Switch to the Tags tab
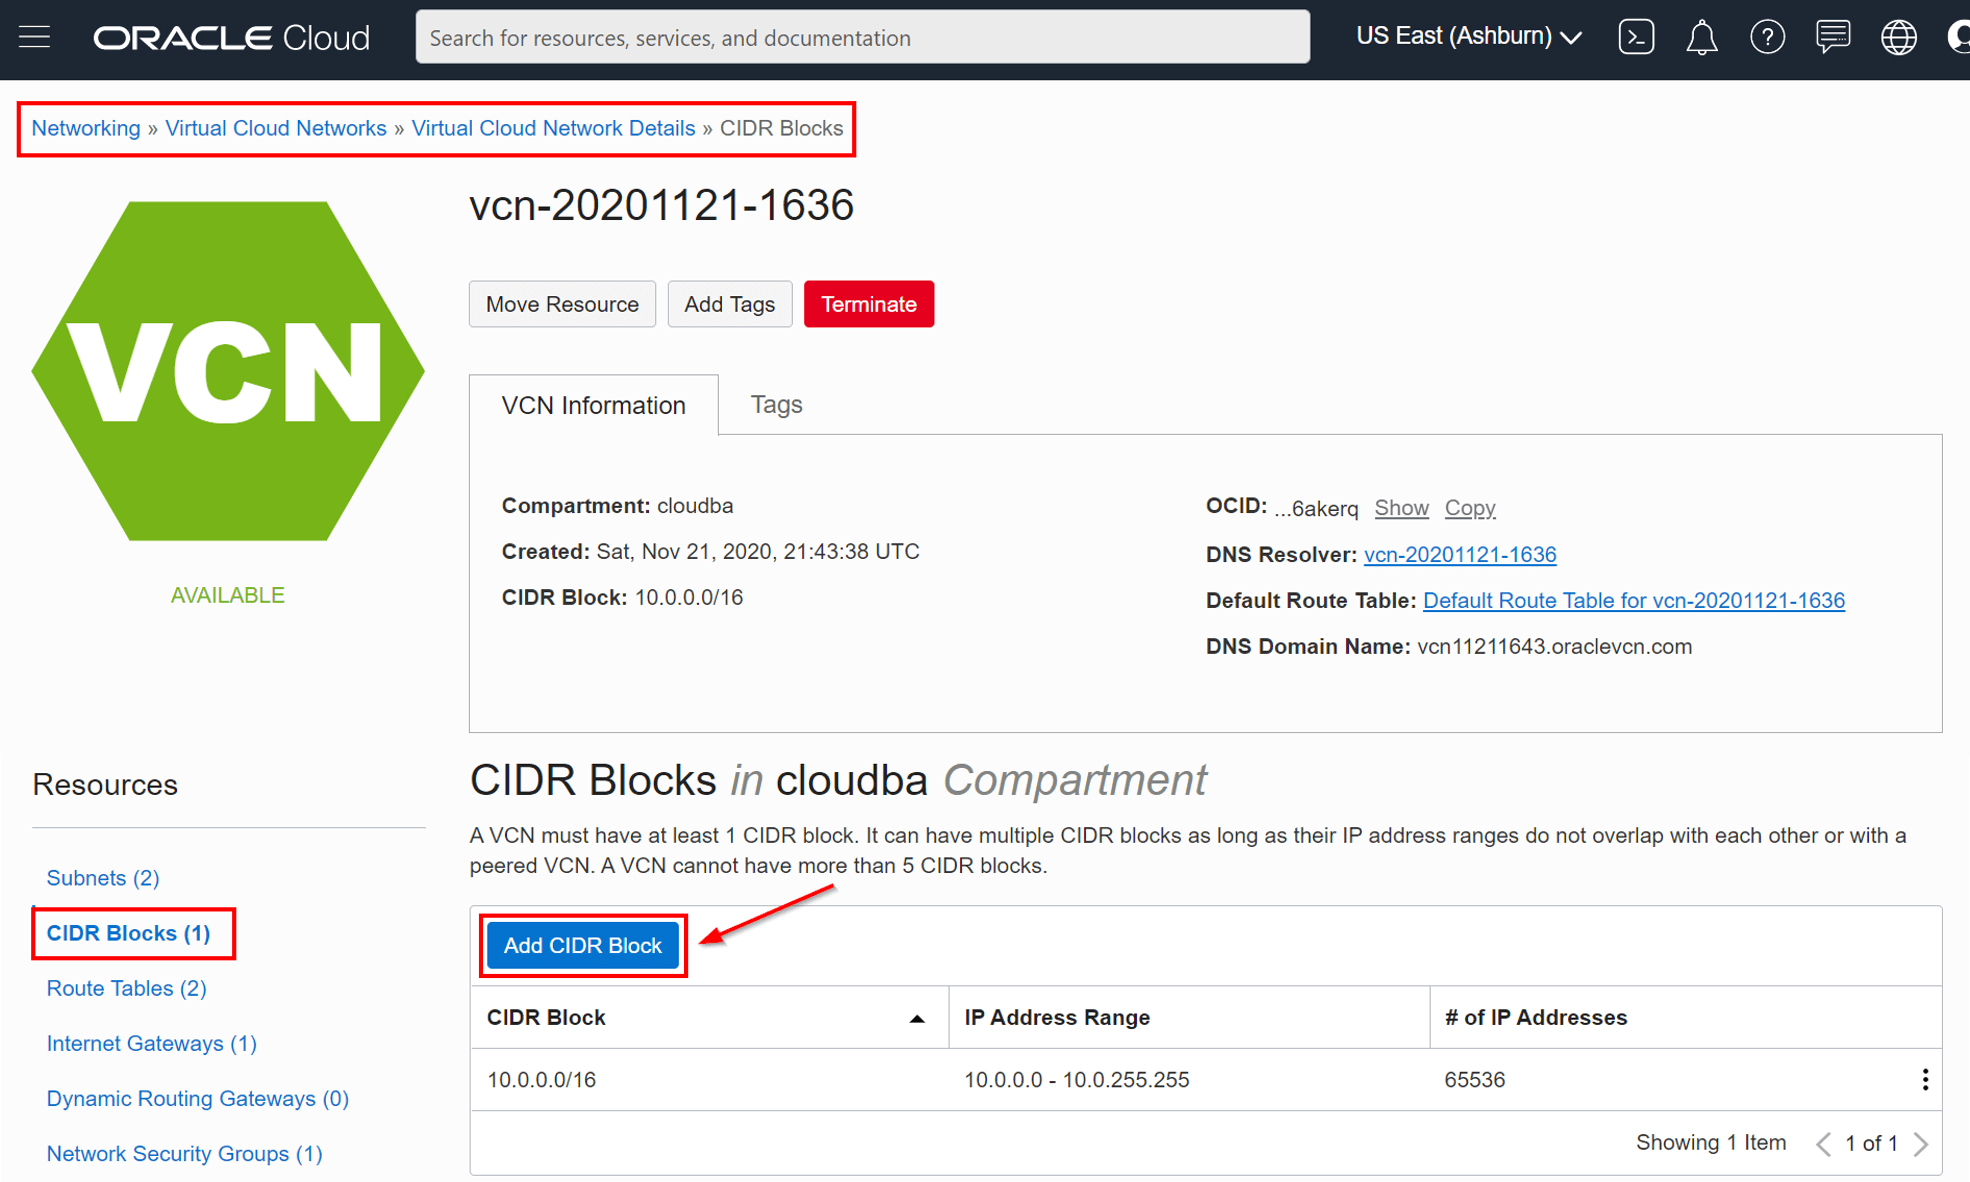This screenshot has width=1970, height=1182. (x=776, y=404)
